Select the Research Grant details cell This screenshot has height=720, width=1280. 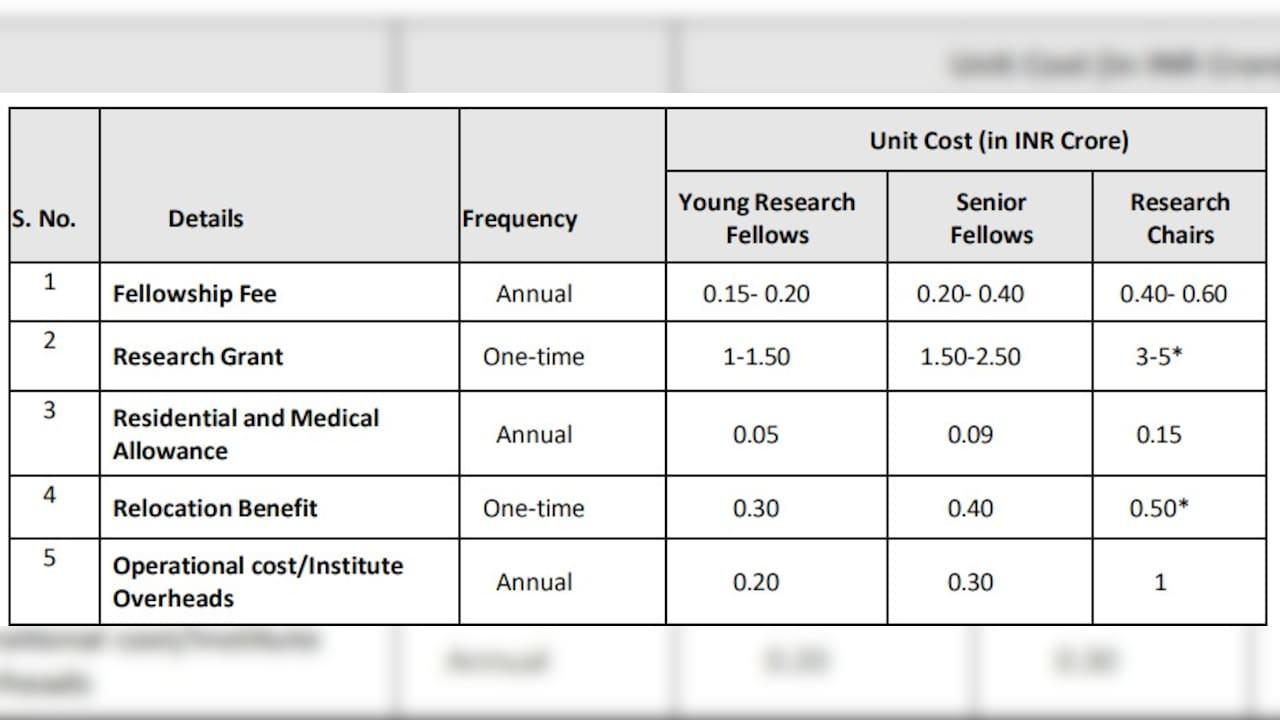coord(198,357)
